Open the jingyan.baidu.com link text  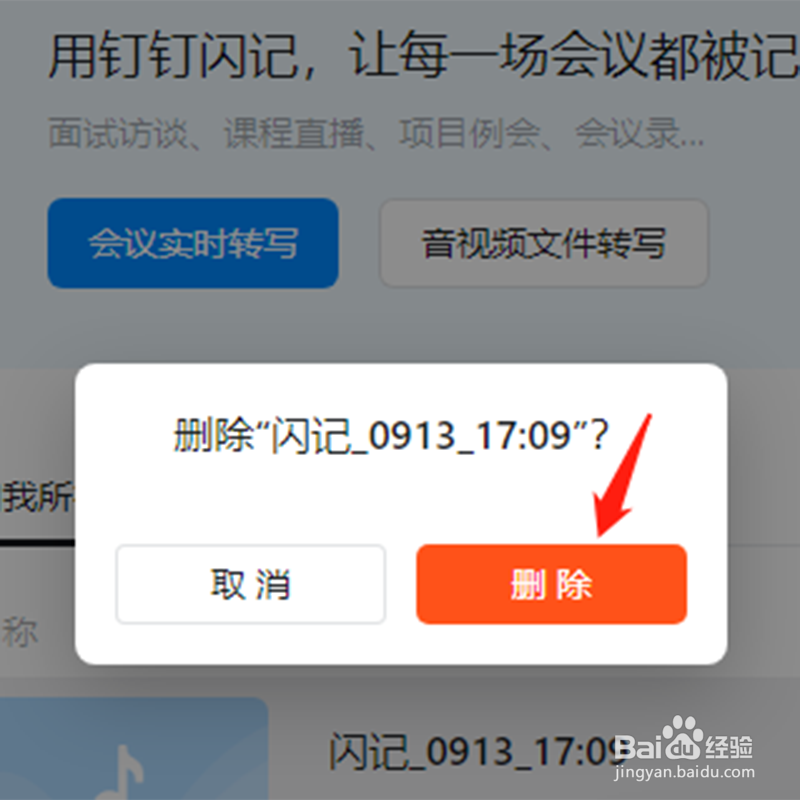click(684, 773)
